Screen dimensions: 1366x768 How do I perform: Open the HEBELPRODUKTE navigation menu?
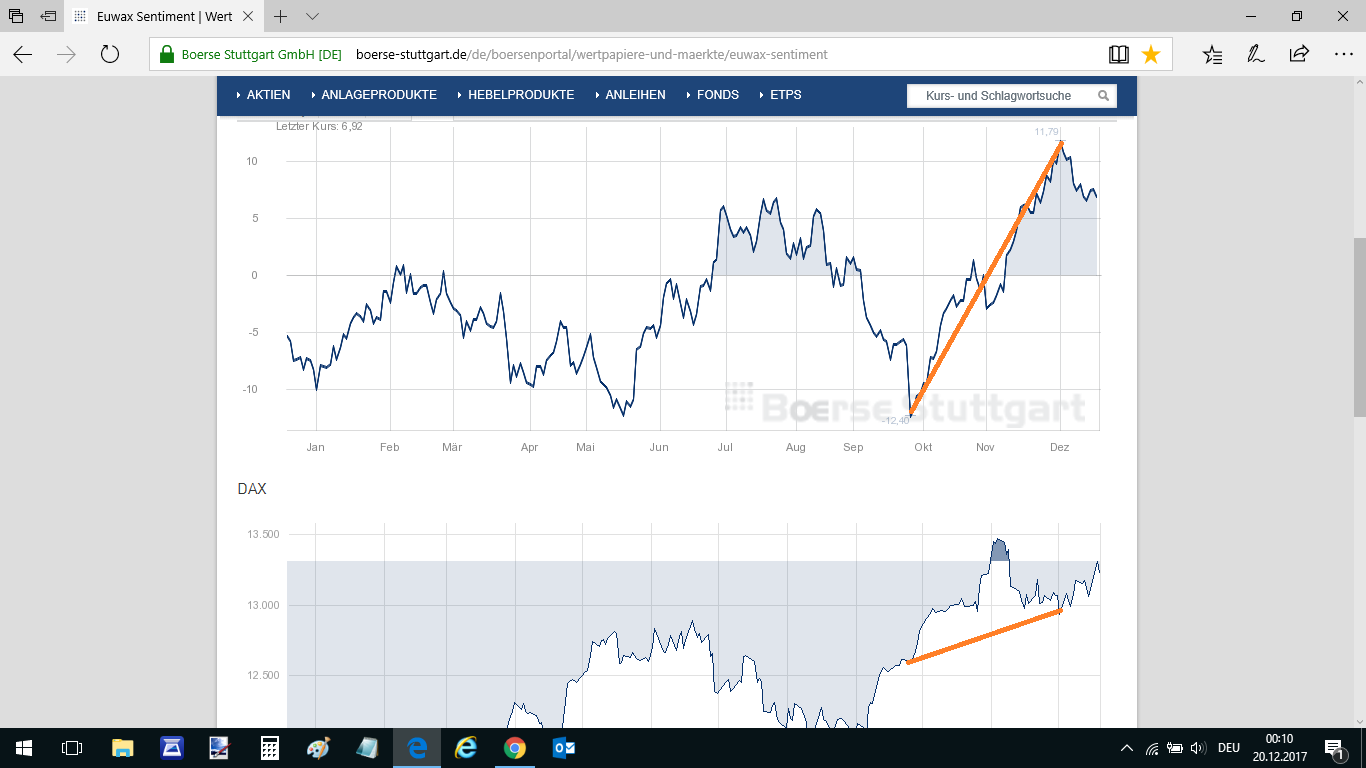pyautogui.click(x=521, y=95)
